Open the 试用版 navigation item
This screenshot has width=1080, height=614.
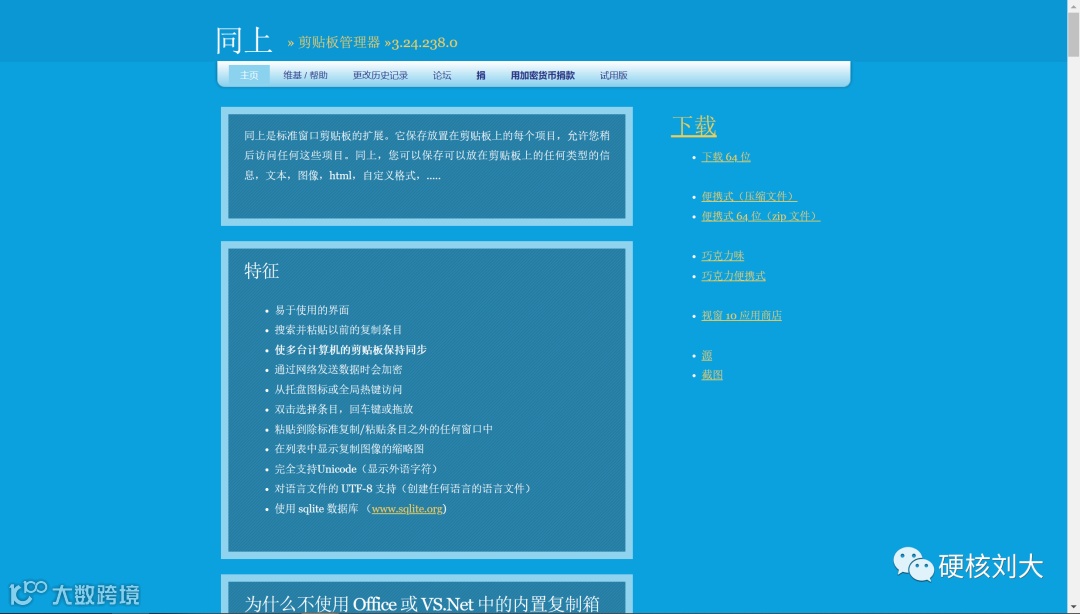point(614,75)
